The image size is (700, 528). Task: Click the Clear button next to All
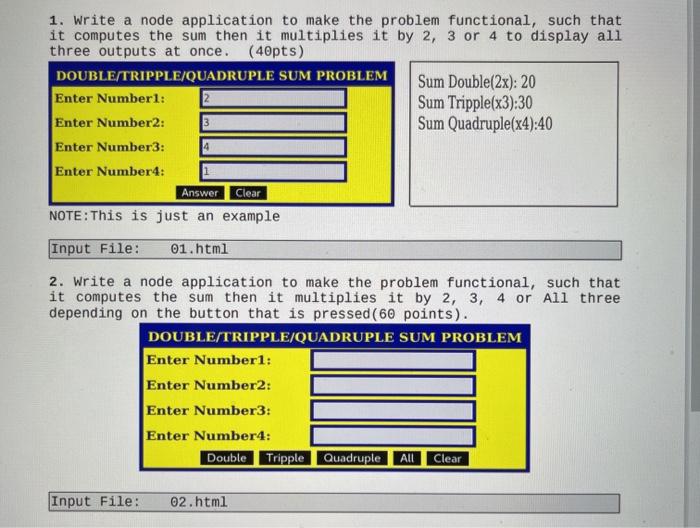[447, 458]
